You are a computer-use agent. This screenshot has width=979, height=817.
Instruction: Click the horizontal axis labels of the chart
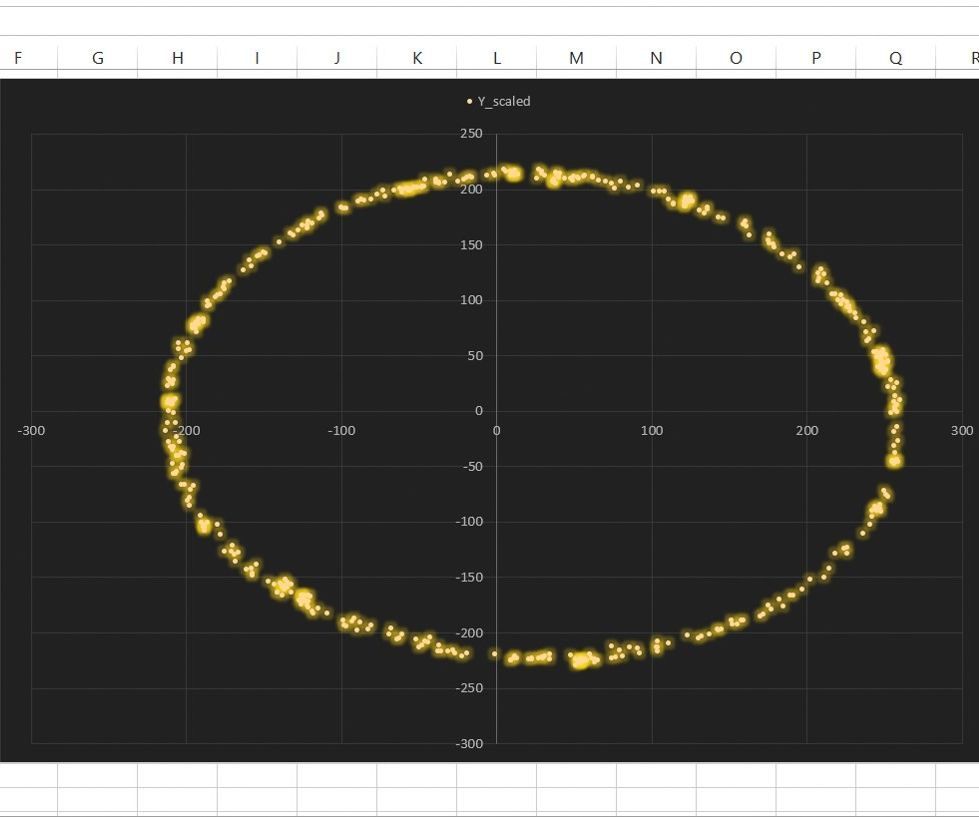[x=652, y=430]
